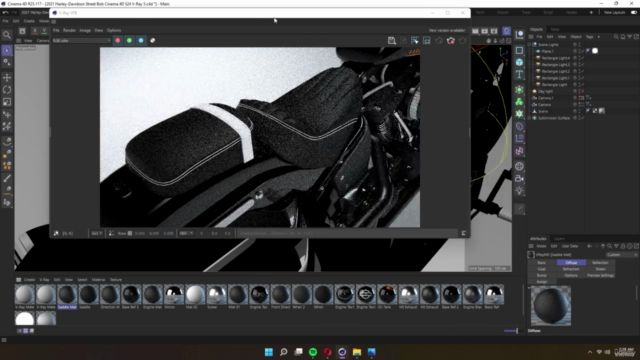Switch to alpha channel in VFB
Viewport: 640px width, 360px height.
tap(153, 40)
